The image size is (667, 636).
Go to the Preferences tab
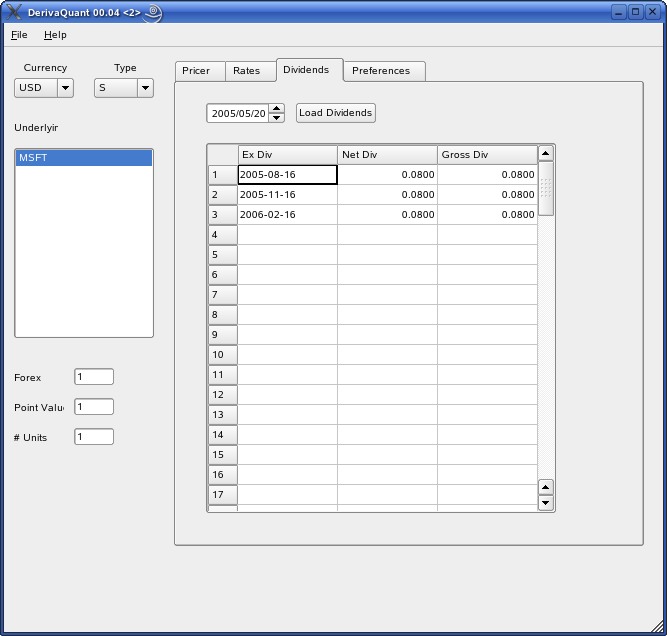click(x=381, y=71)
